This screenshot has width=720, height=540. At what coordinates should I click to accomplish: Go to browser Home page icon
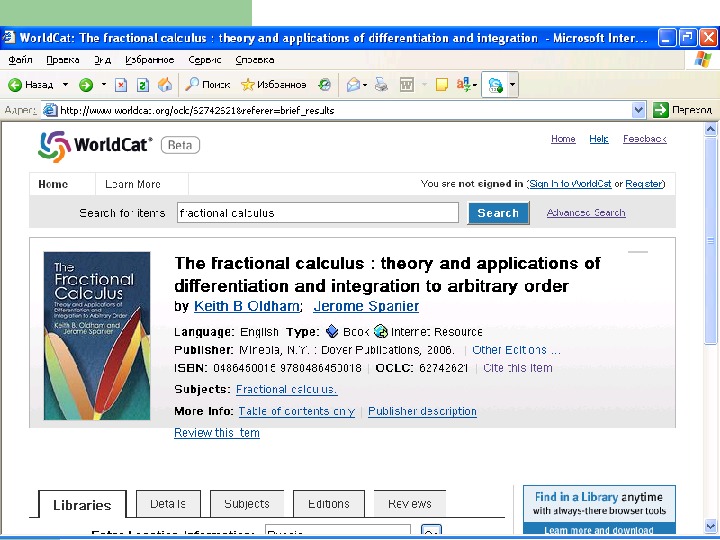(165, 84)
